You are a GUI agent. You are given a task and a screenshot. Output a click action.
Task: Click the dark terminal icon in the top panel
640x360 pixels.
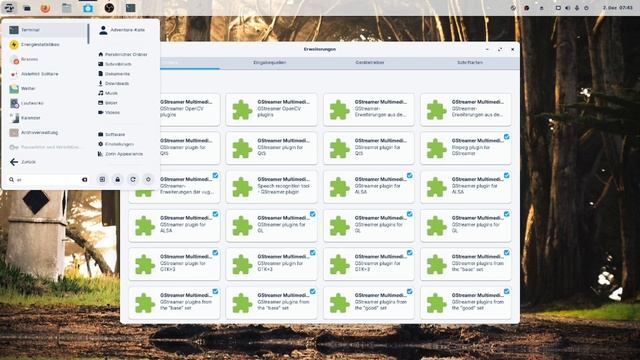pos(130,8)
